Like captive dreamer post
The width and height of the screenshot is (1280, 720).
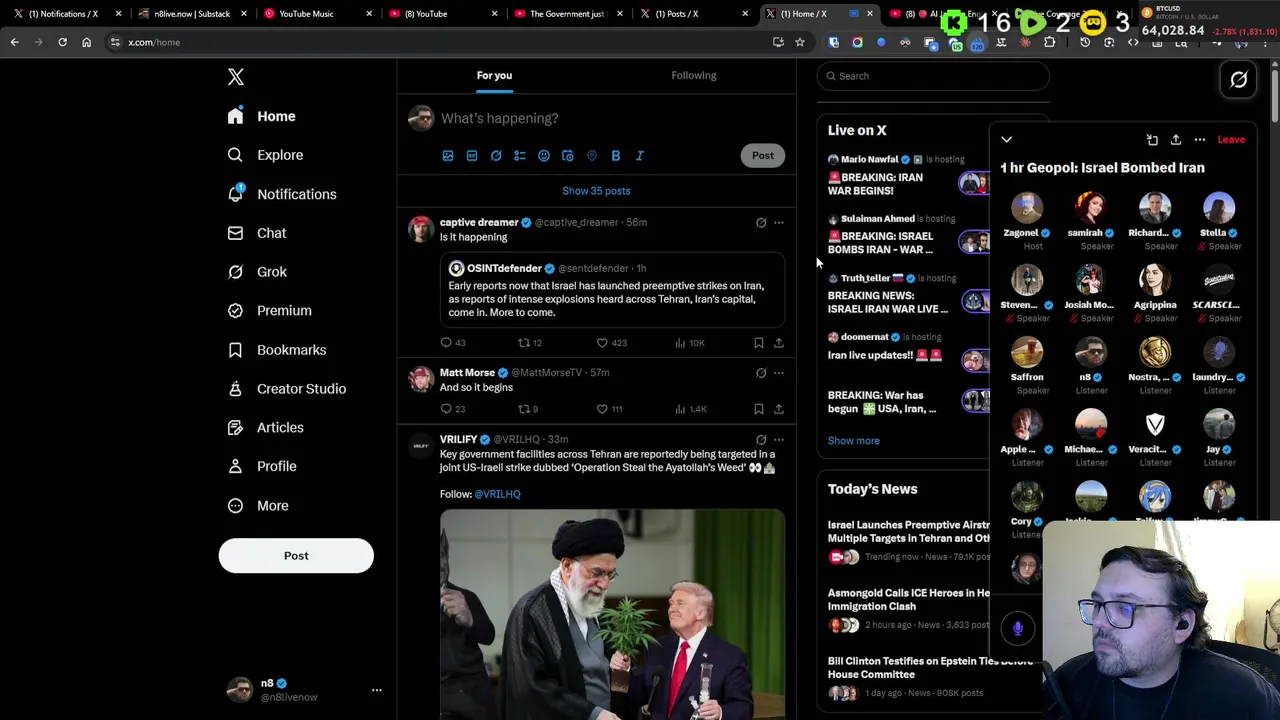point(611,343)
